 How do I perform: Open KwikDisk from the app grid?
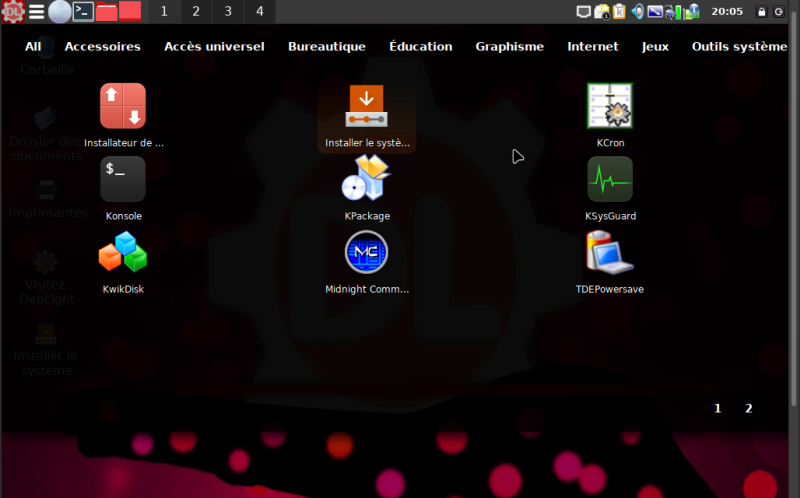[123, 253]
